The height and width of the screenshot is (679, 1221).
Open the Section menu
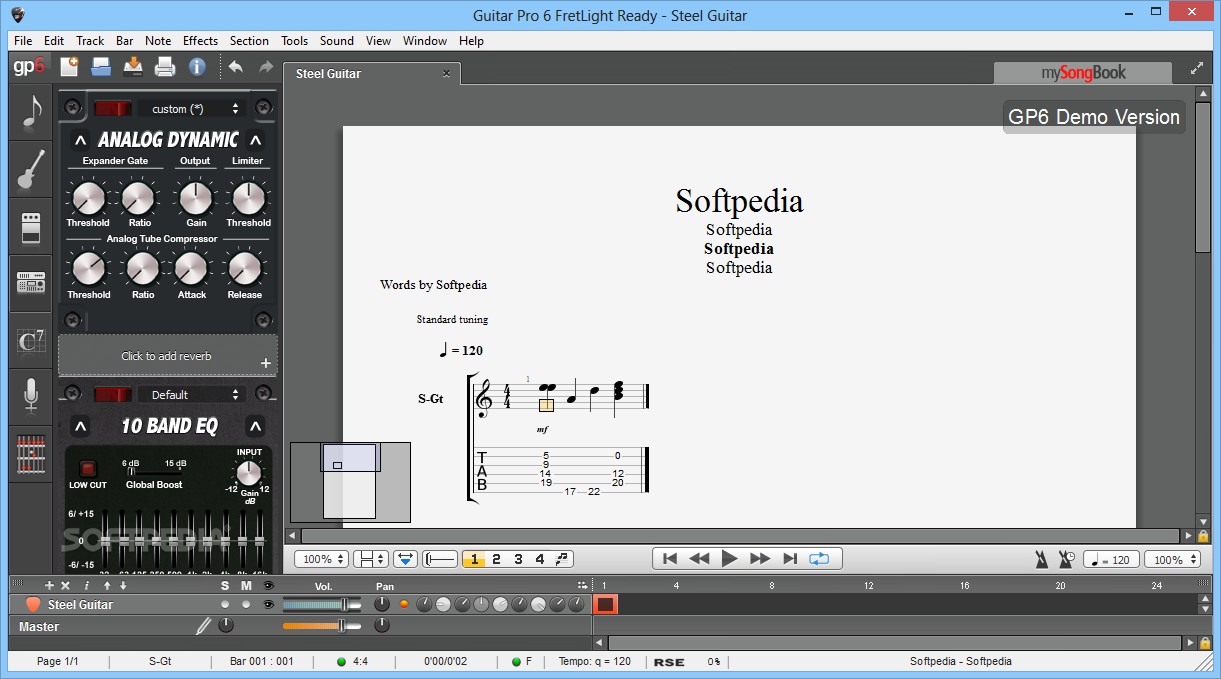[x=249, y=41]
